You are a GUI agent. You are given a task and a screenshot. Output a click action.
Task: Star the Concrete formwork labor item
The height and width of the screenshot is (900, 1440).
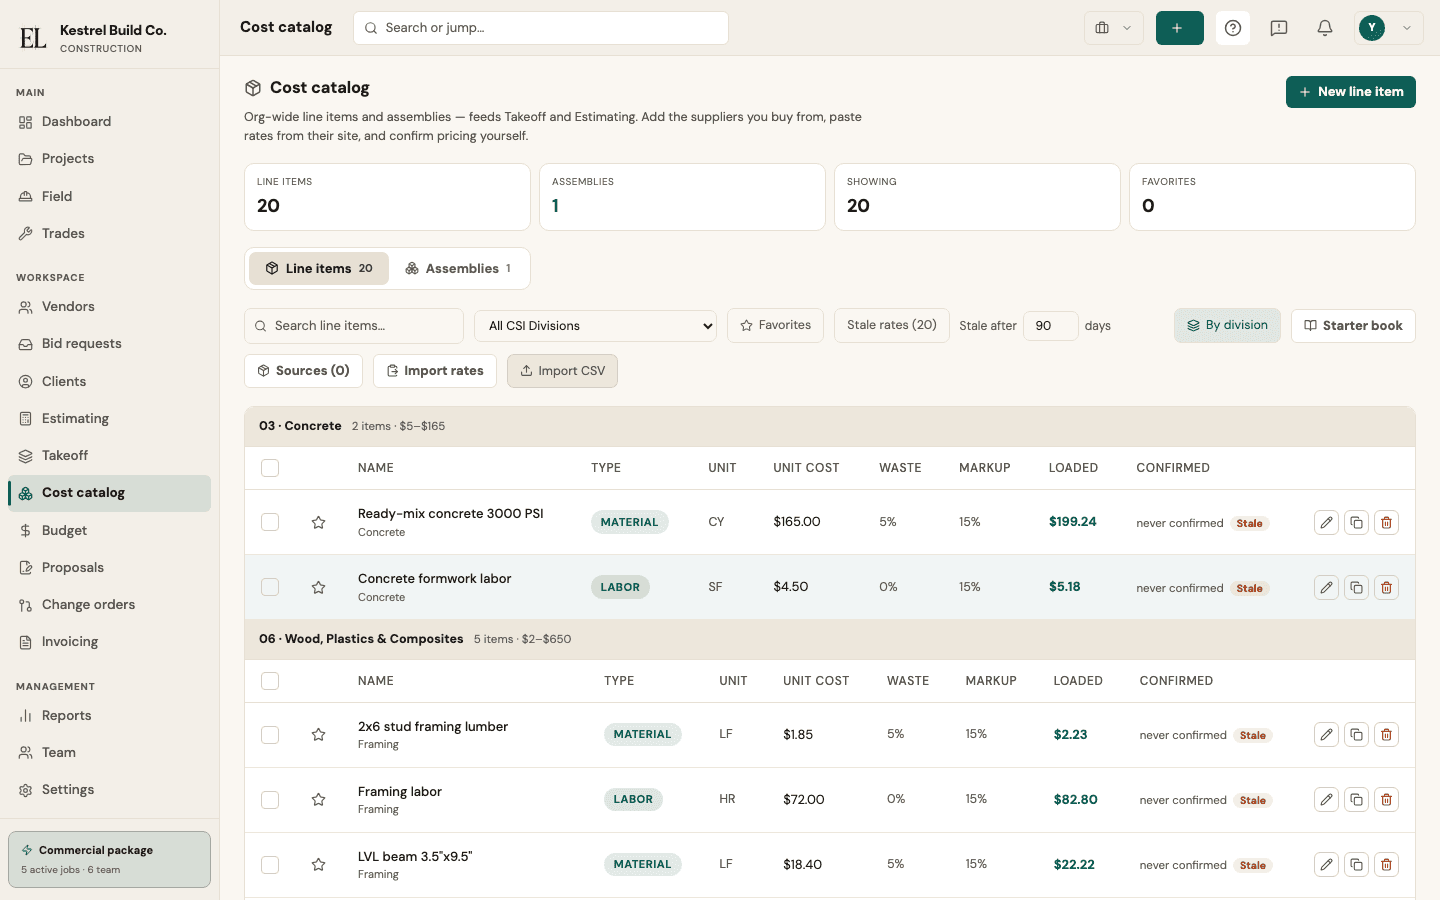[x=318, y=587]
